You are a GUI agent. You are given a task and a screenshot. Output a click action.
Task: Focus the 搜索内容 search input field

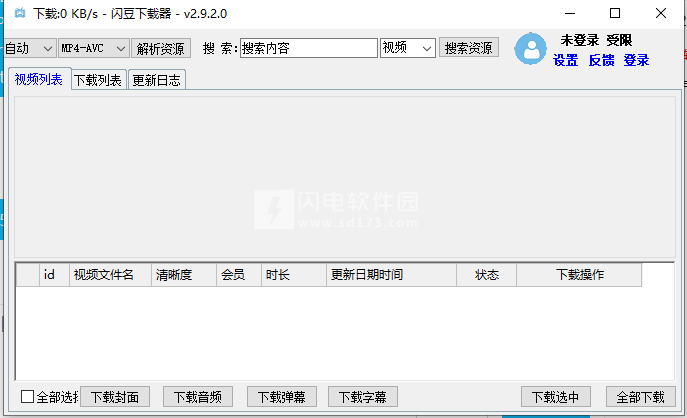[x=308, y=48]
